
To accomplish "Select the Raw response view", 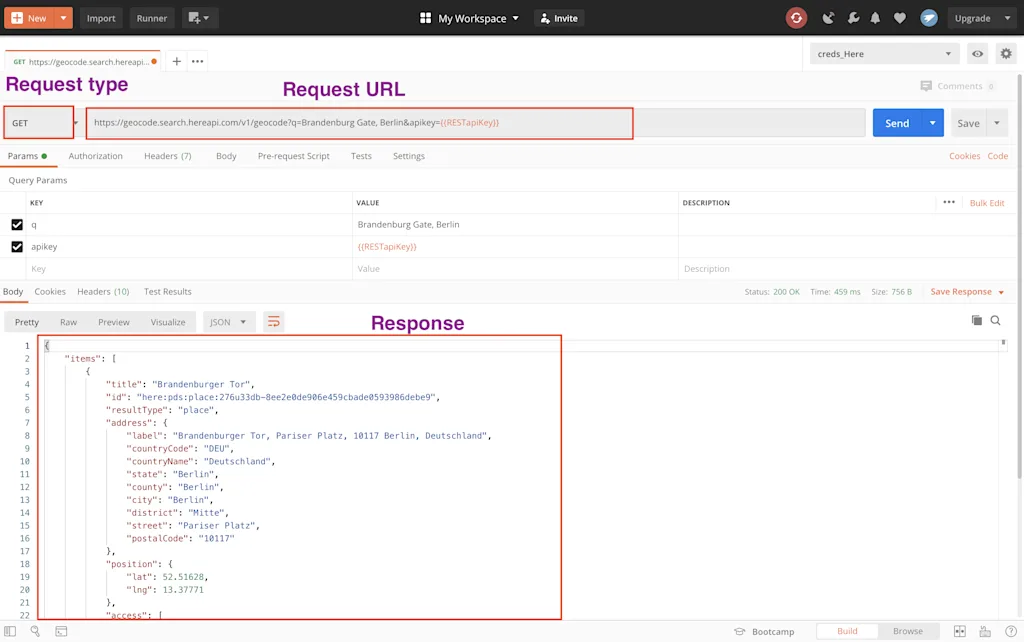I will pyautogui.click(x=68, y=322).
